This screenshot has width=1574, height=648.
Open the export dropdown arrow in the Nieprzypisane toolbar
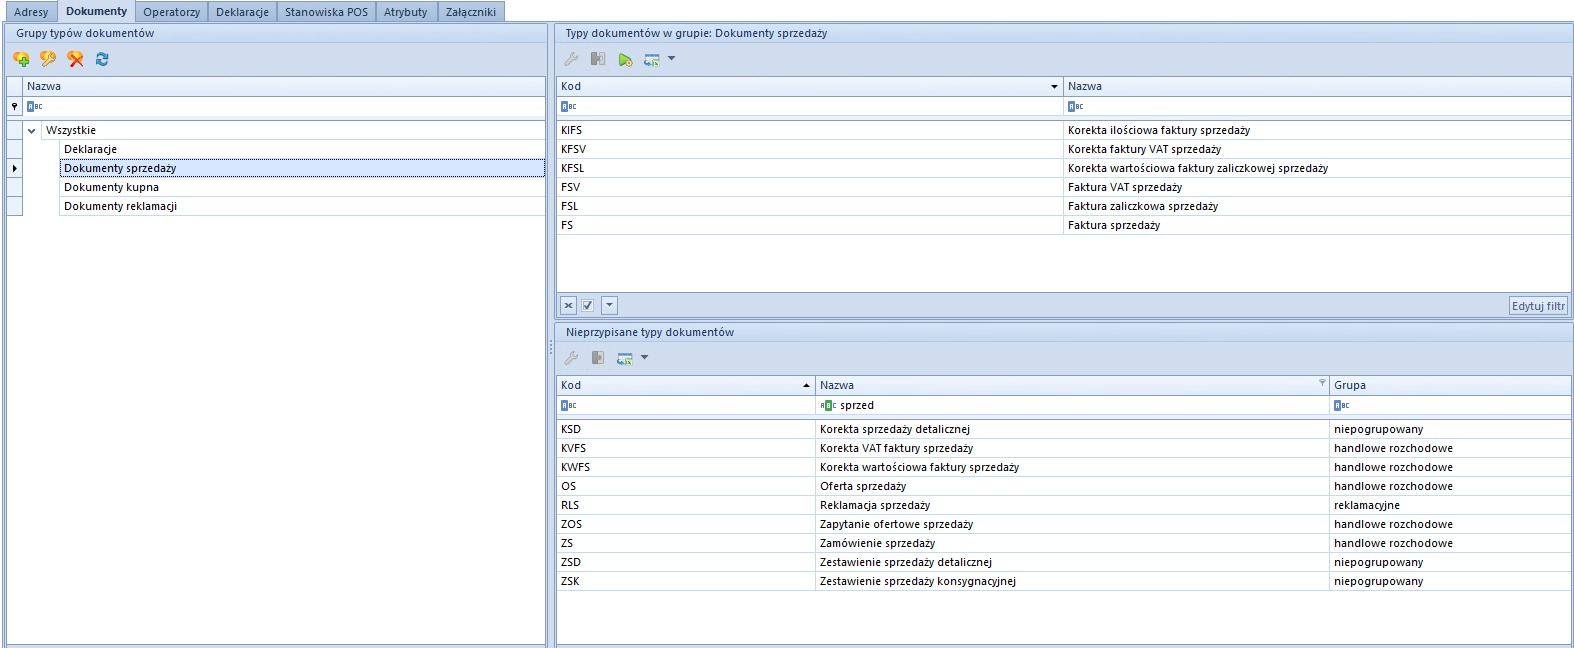point(644,358)
